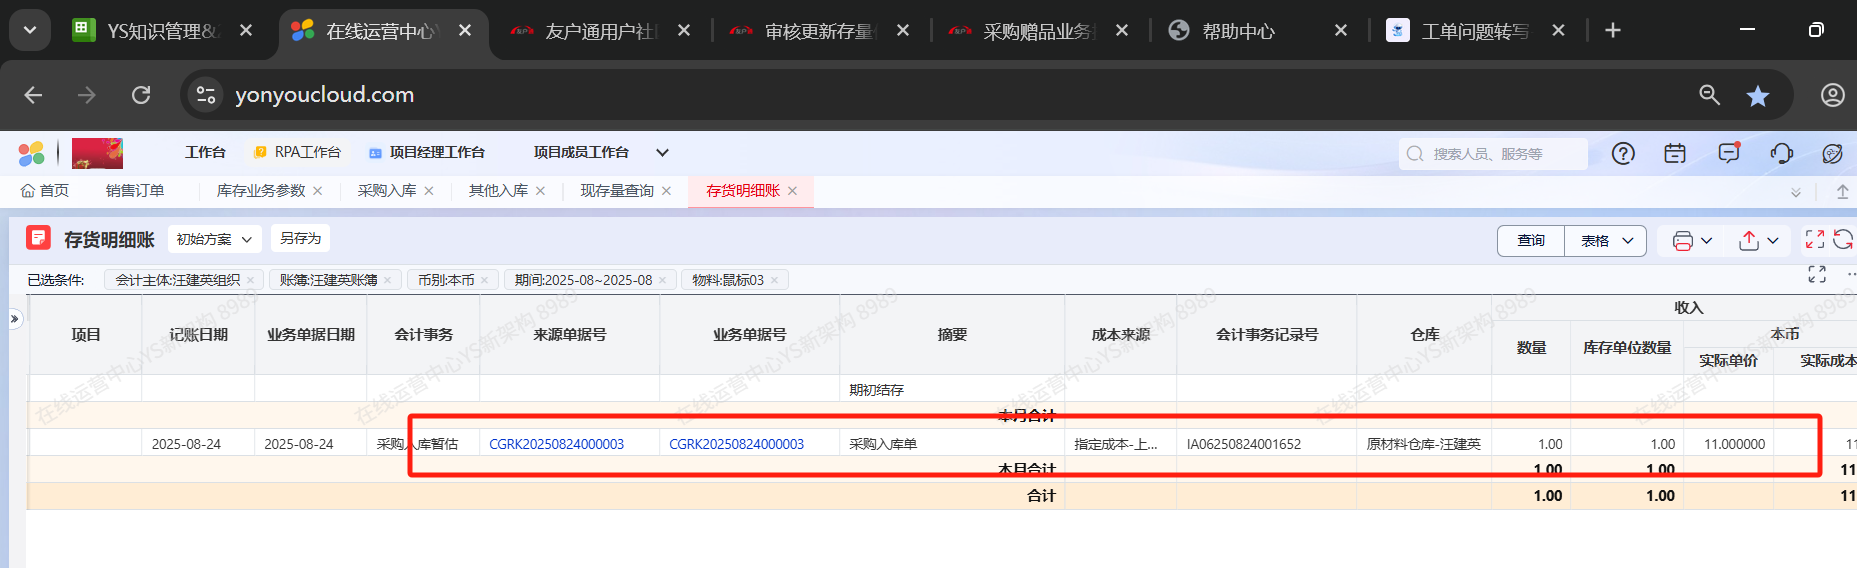Switch to the 现存量查询 tab
This screenshot has width=1857, height=568.
click(x=617, y=191)
